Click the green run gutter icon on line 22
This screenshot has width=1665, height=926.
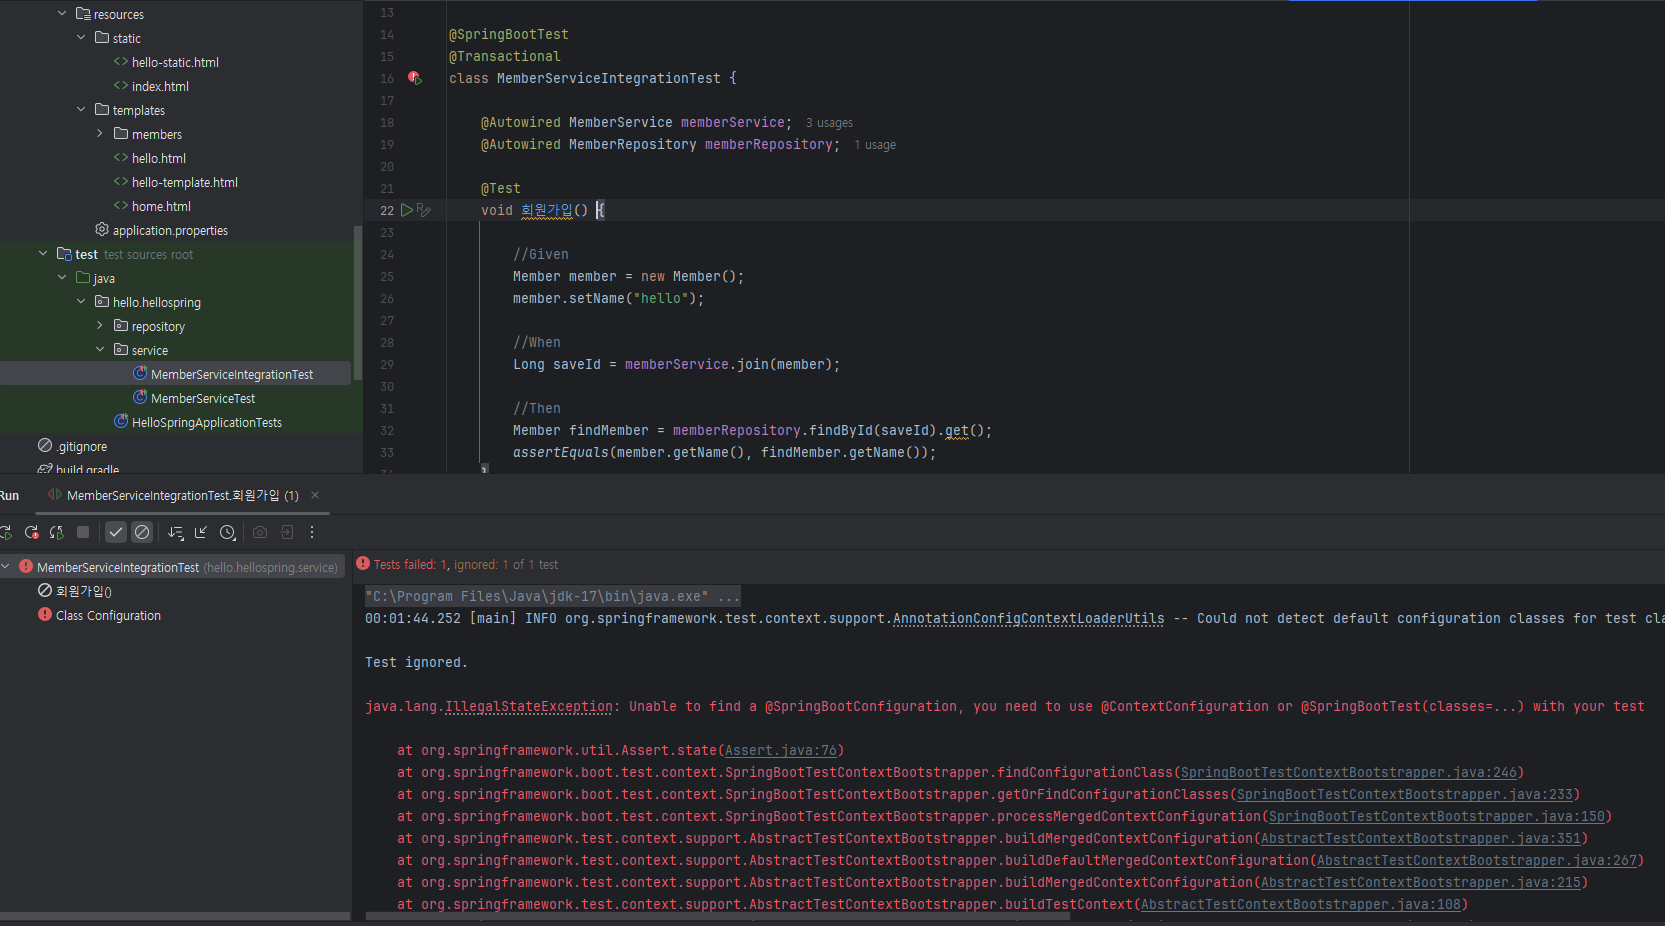coord(407,210)
